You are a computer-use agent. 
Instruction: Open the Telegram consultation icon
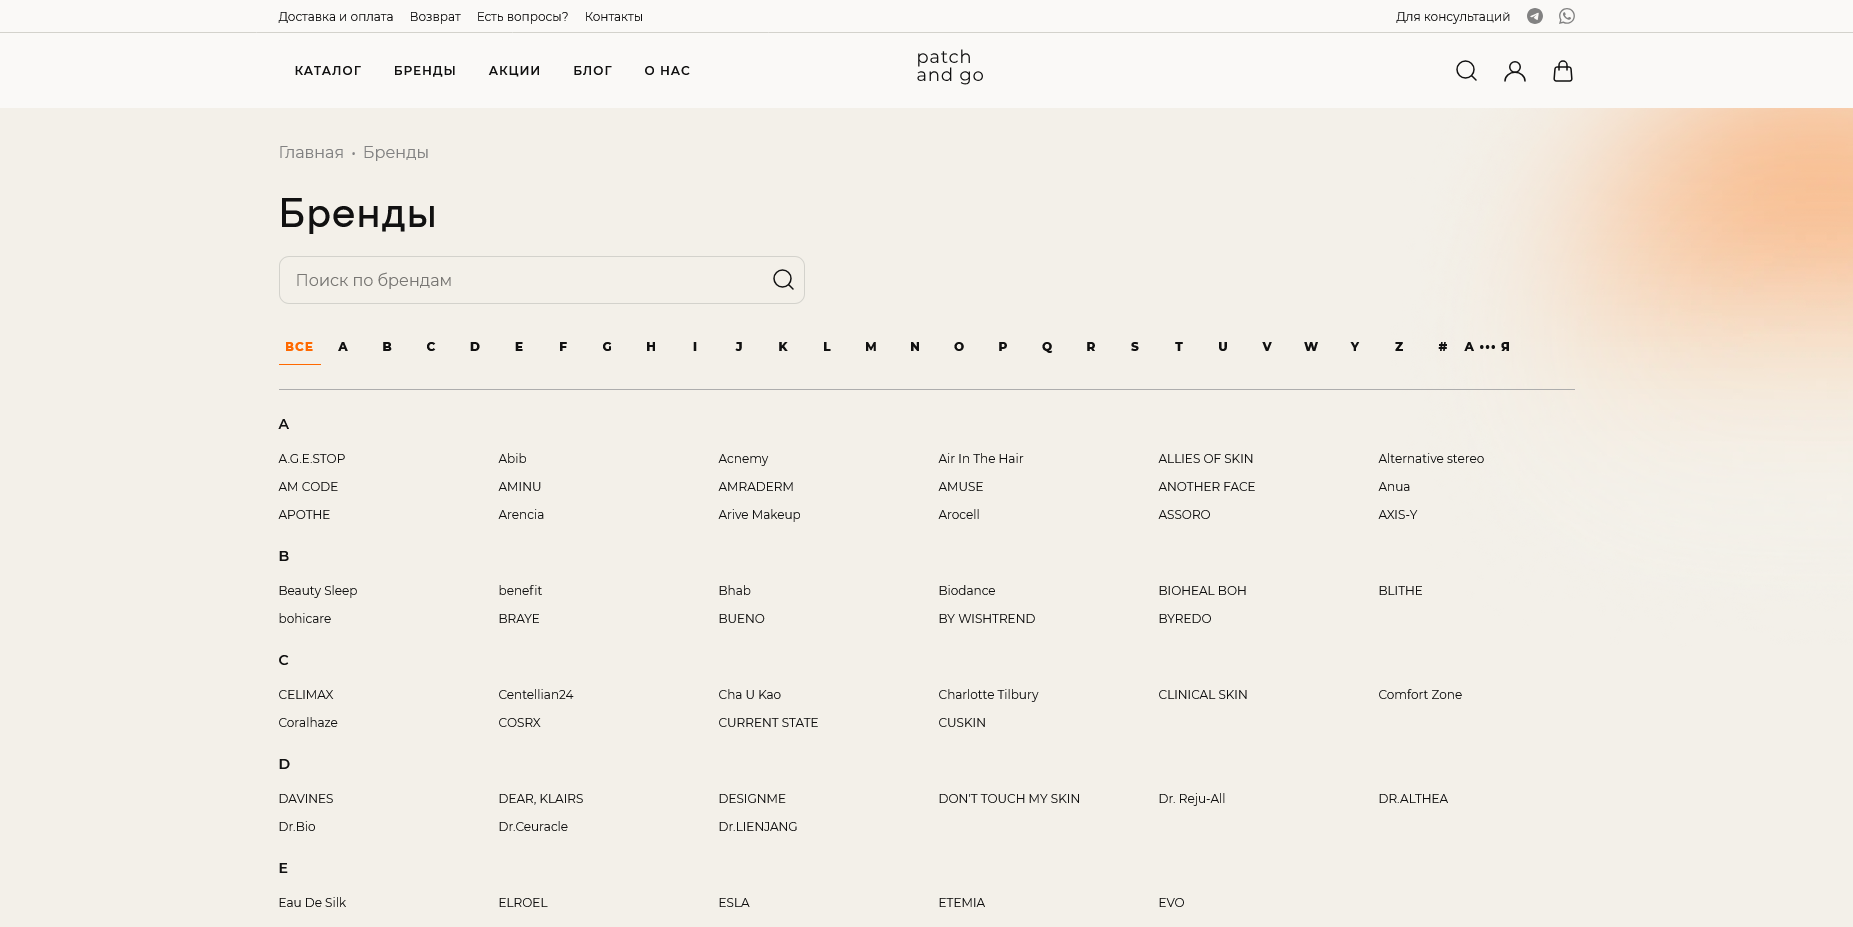[1535, 16]
